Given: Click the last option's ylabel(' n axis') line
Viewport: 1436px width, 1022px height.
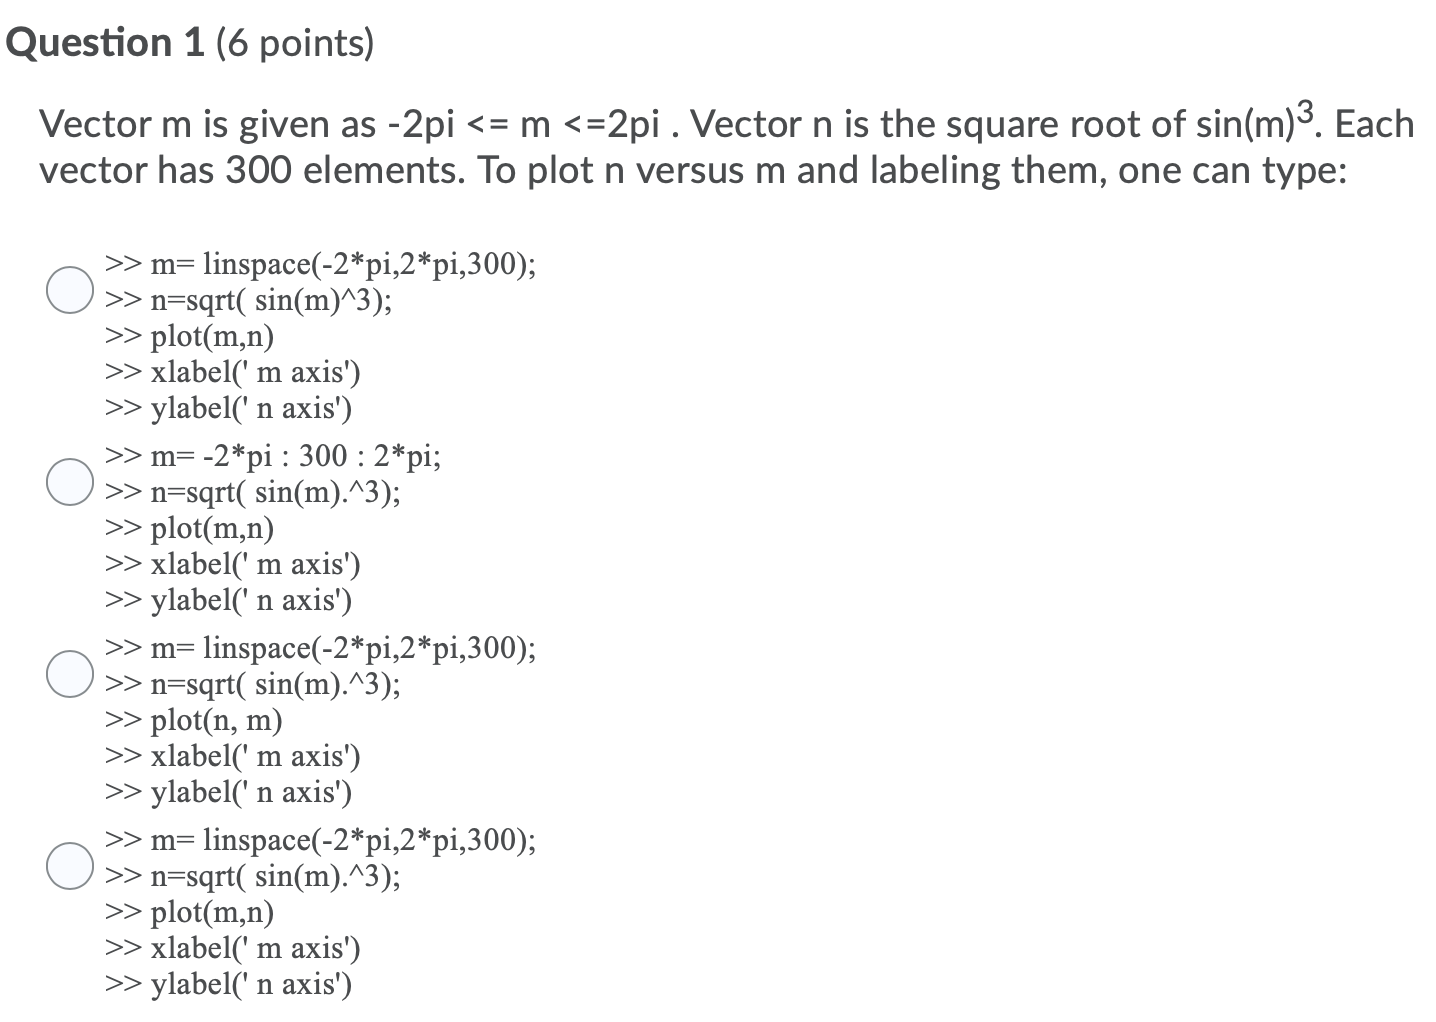Looking at the screenshot, I should click(x=230, y=984).
